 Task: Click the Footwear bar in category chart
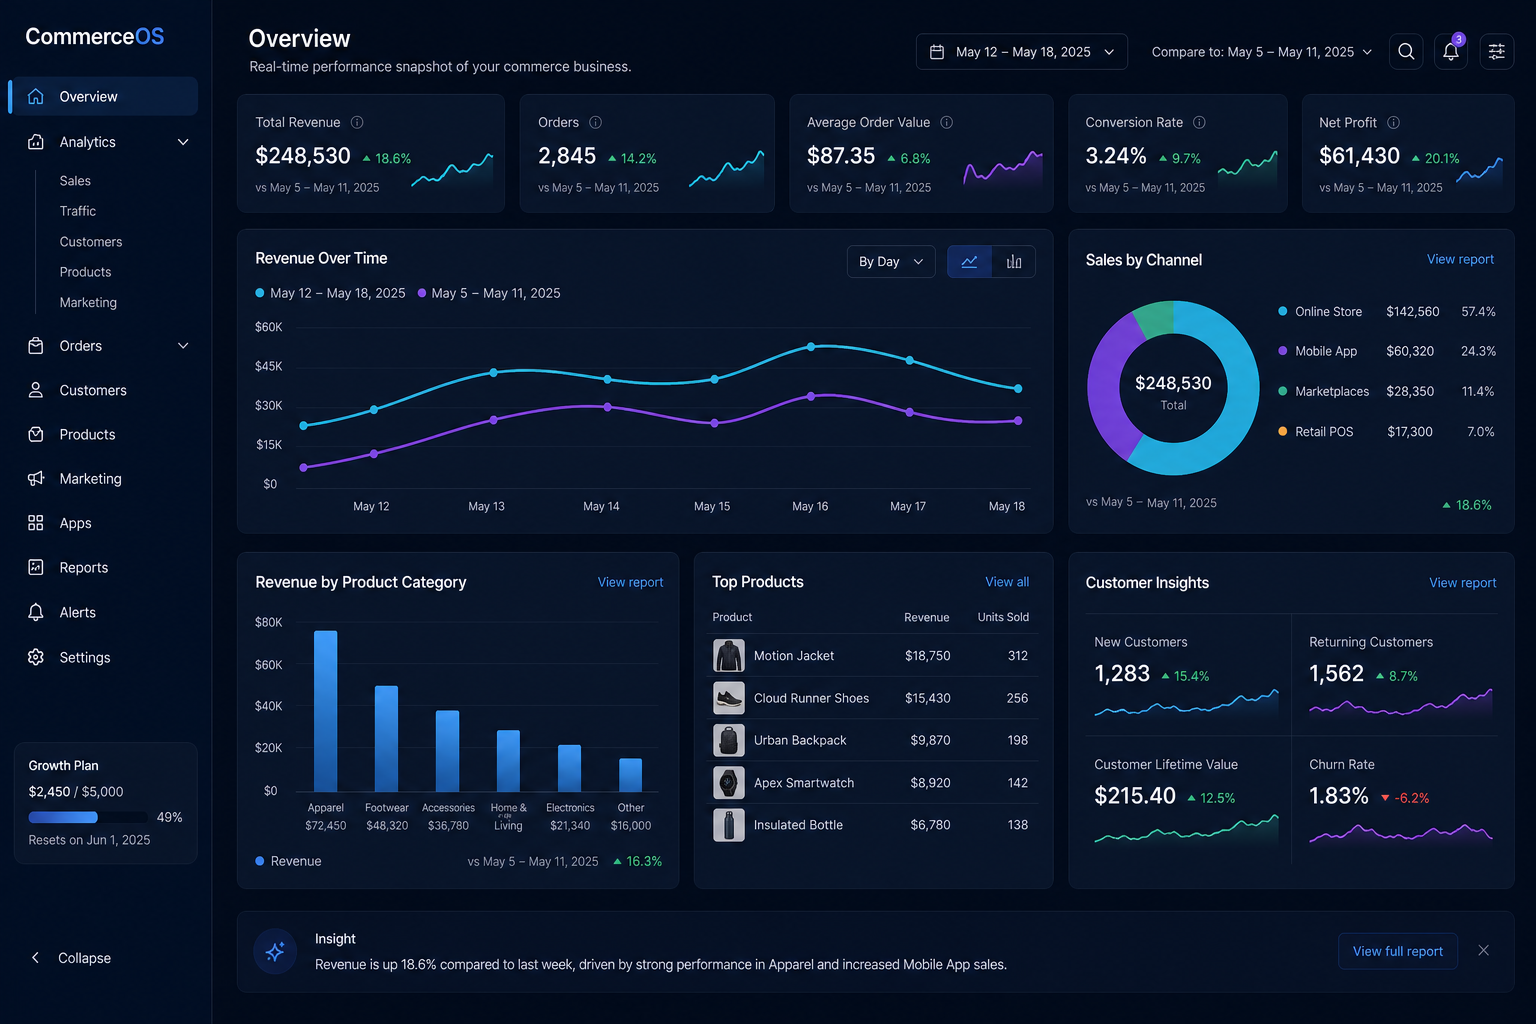386,739
